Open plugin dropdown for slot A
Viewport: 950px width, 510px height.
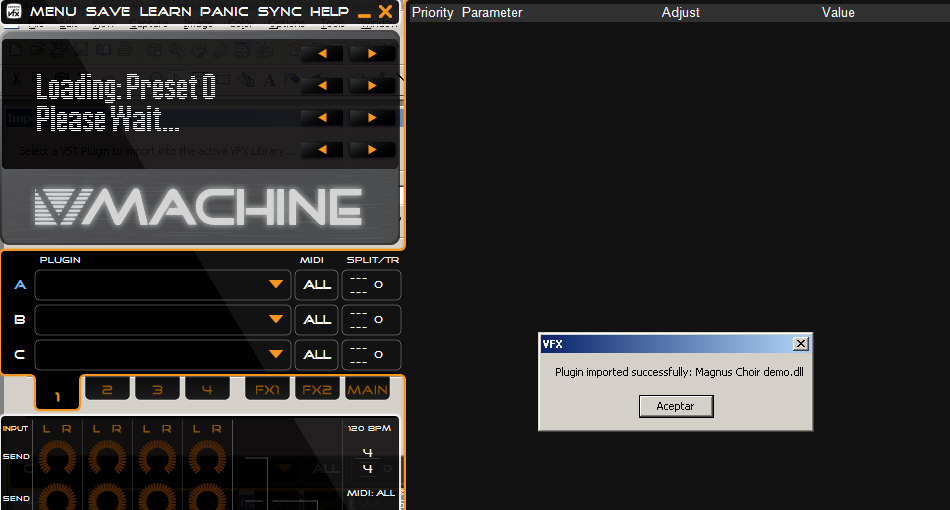click(276, 284)
